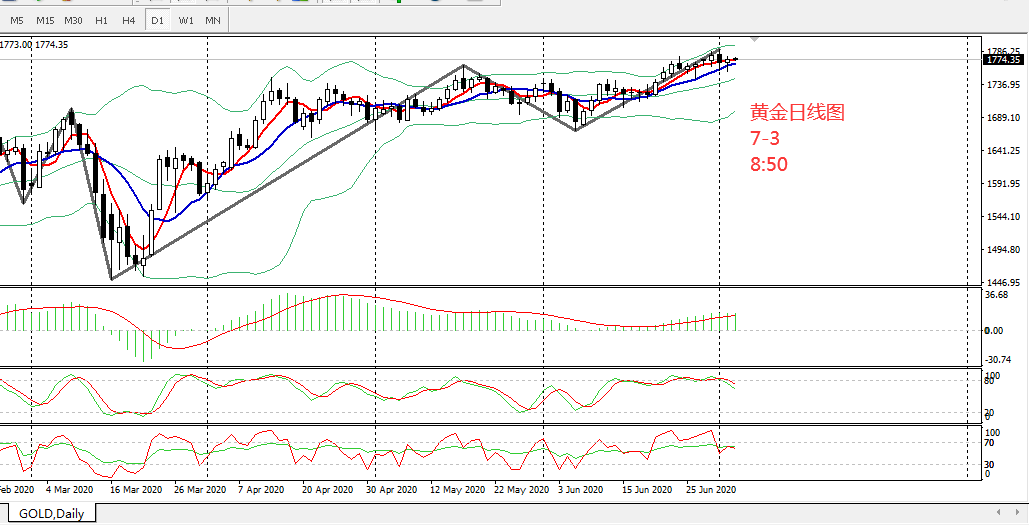Screen dimensions: 1029x525
Task: Click the 1689.10 level on price scale
Action: 1003,118
